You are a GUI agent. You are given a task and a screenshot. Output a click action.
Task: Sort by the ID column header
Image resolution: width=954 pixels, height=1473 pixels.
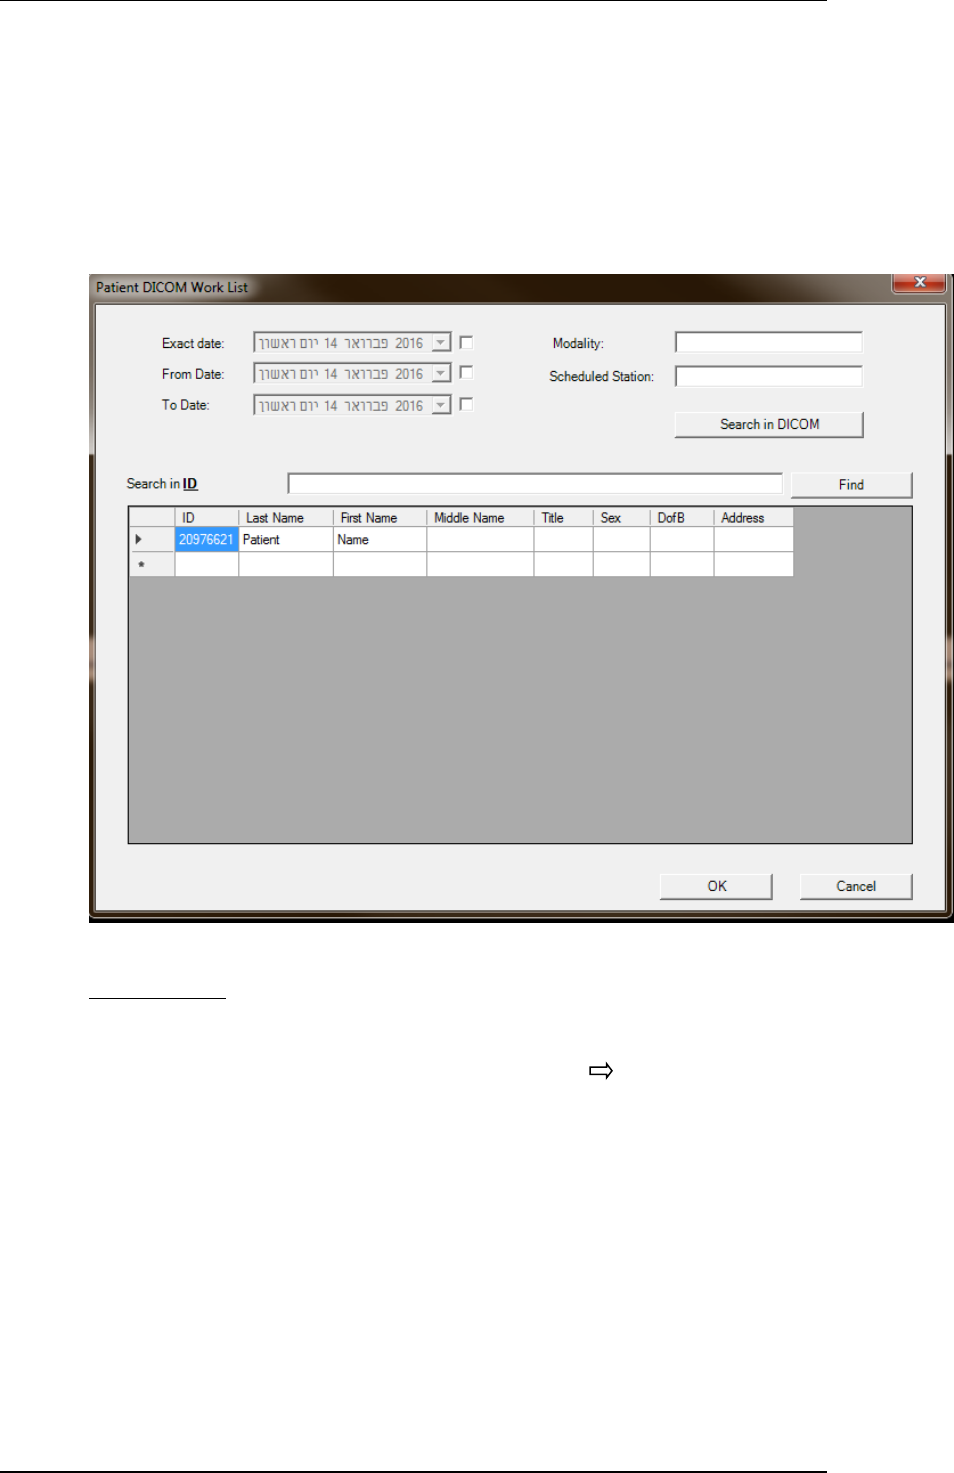coord(207,518)
